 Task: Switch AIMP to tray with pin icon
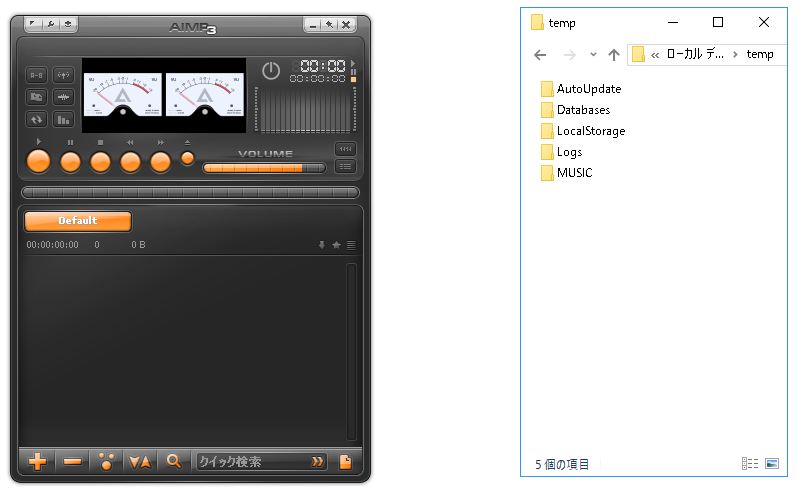329,25
